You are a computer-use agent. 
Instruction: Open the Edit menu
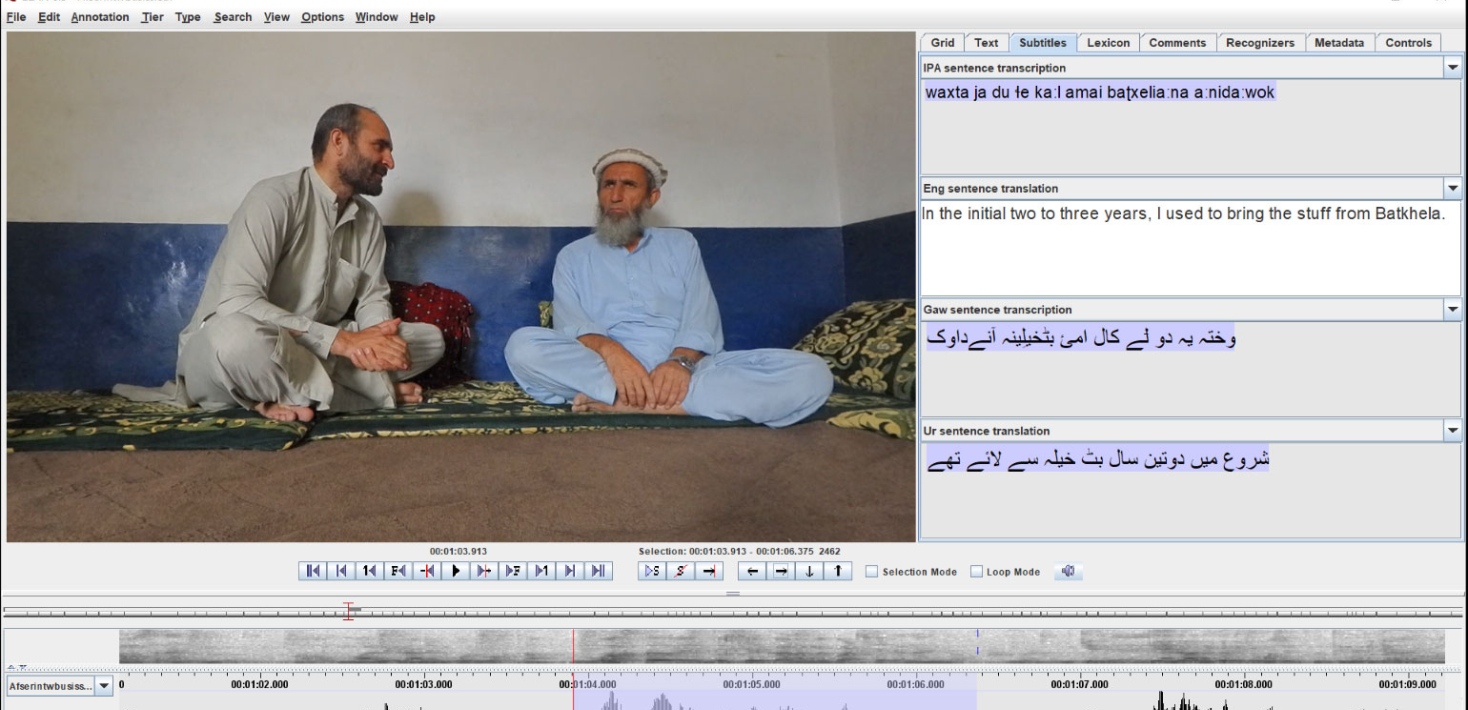49,17
